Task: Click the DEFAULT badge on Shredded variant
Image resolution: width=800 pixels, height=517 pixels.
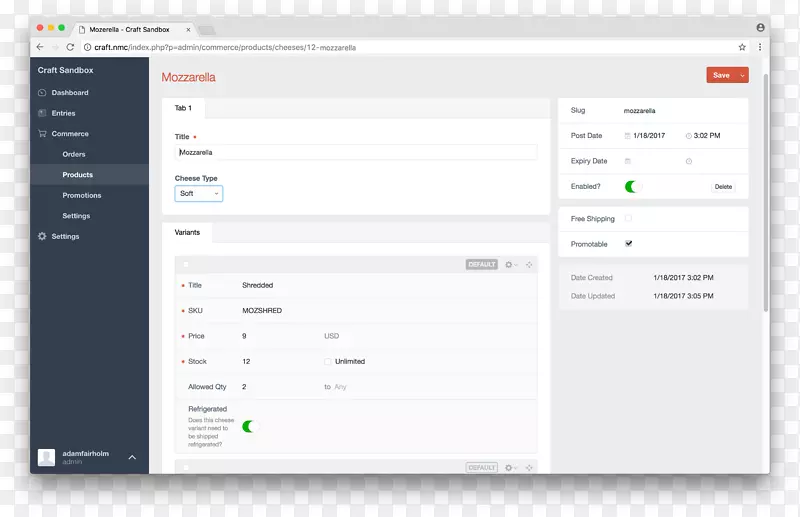Action: [482, 264]
